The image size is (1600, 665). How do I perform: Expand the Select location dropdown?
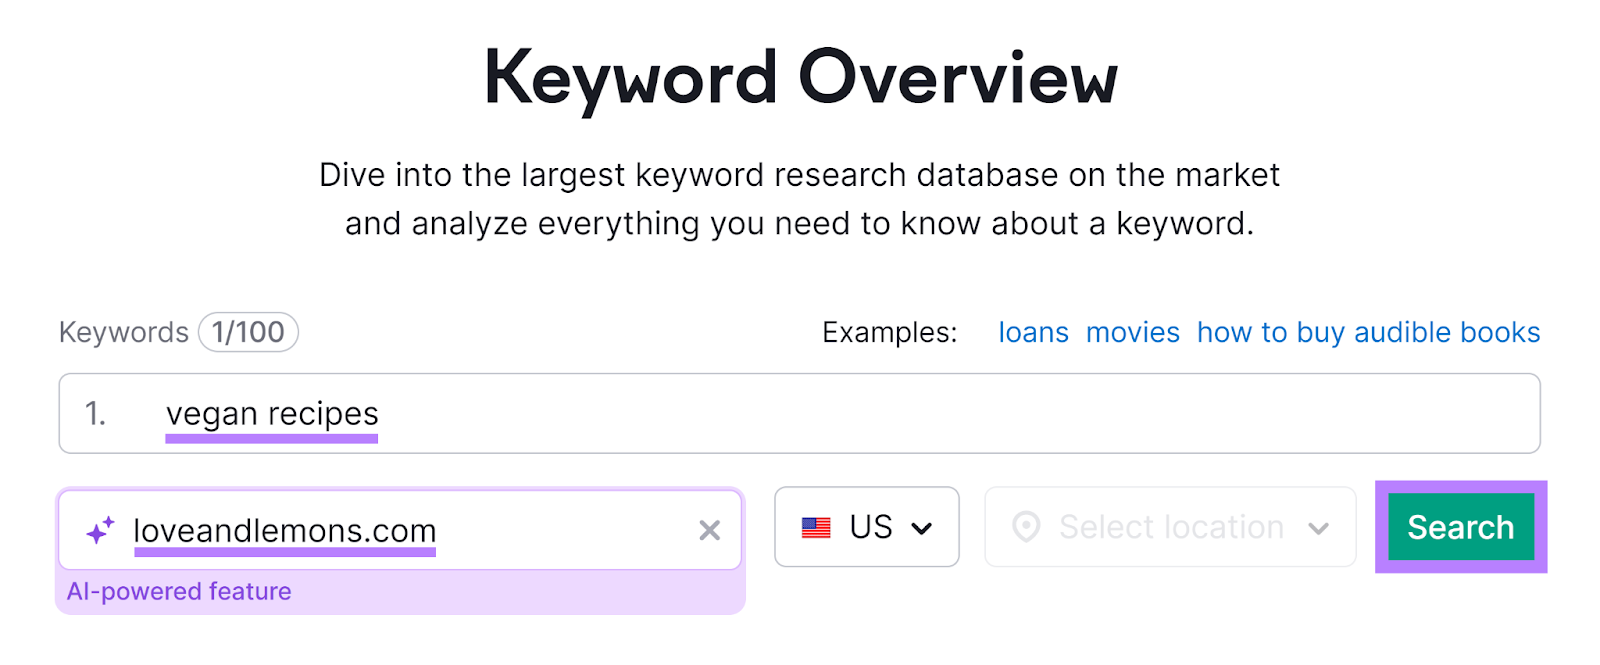(x=1170, y=527)
